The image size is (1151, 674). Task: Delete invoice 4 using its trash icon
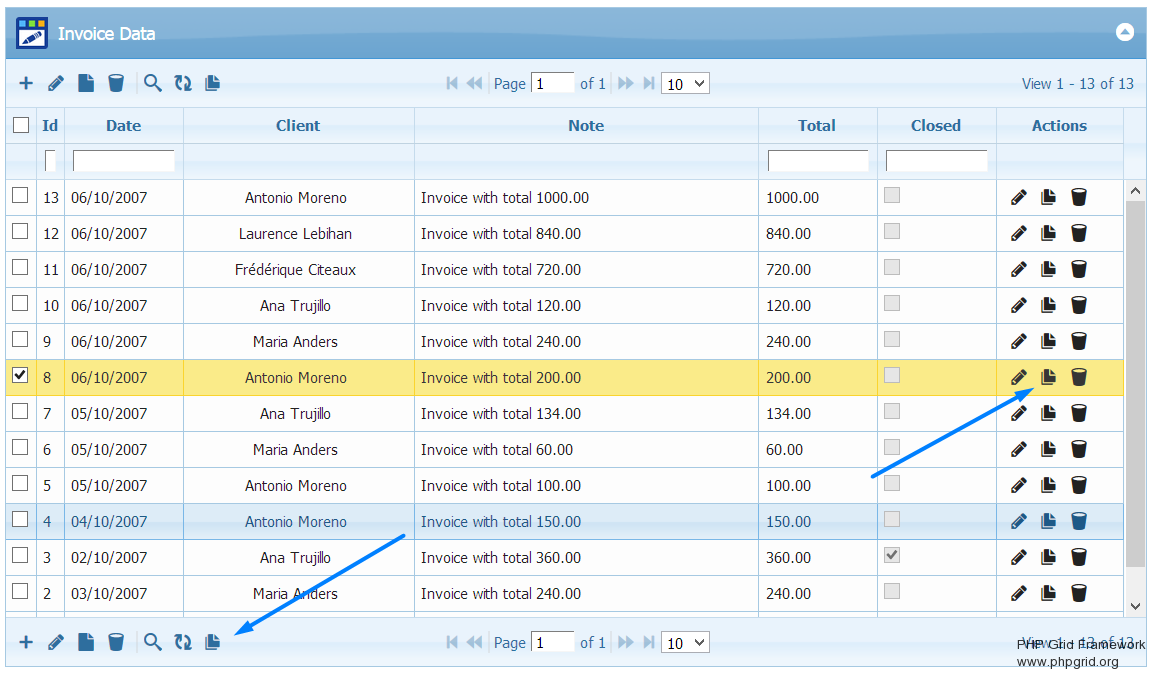[1079, 521]
